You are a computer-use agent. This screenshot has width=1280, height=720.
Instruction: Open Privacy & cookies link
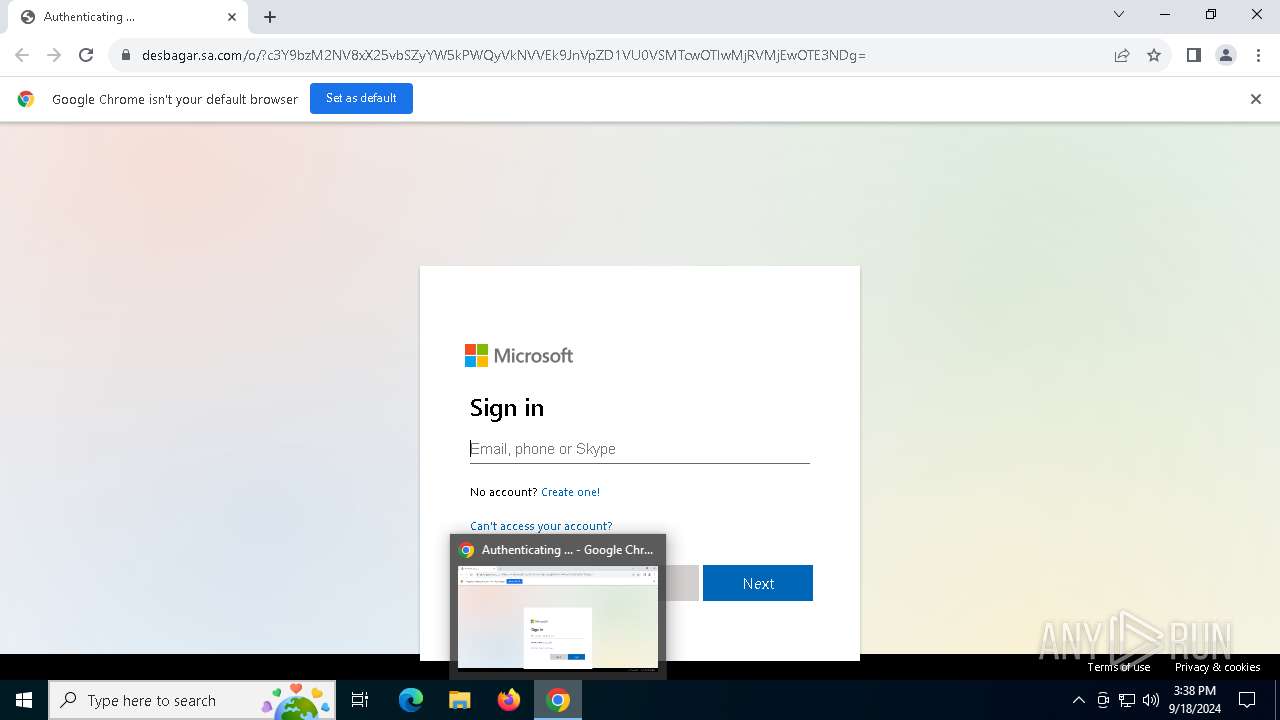[x=1217, y=667]
